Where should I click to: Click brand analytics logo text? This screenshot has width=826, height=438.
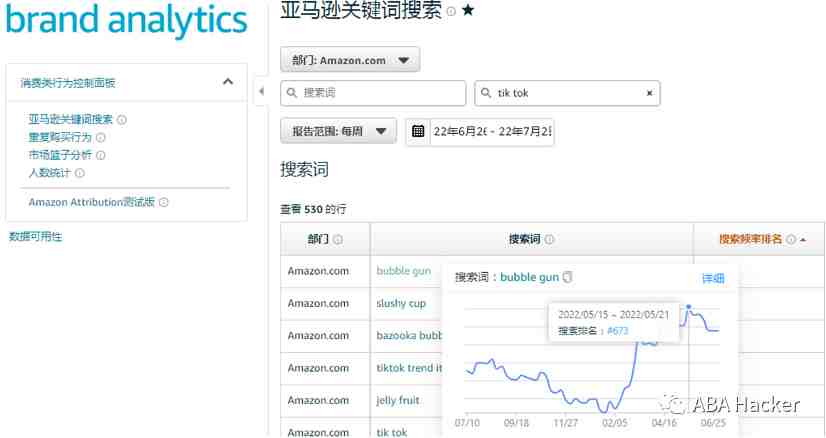coord(126,20)
